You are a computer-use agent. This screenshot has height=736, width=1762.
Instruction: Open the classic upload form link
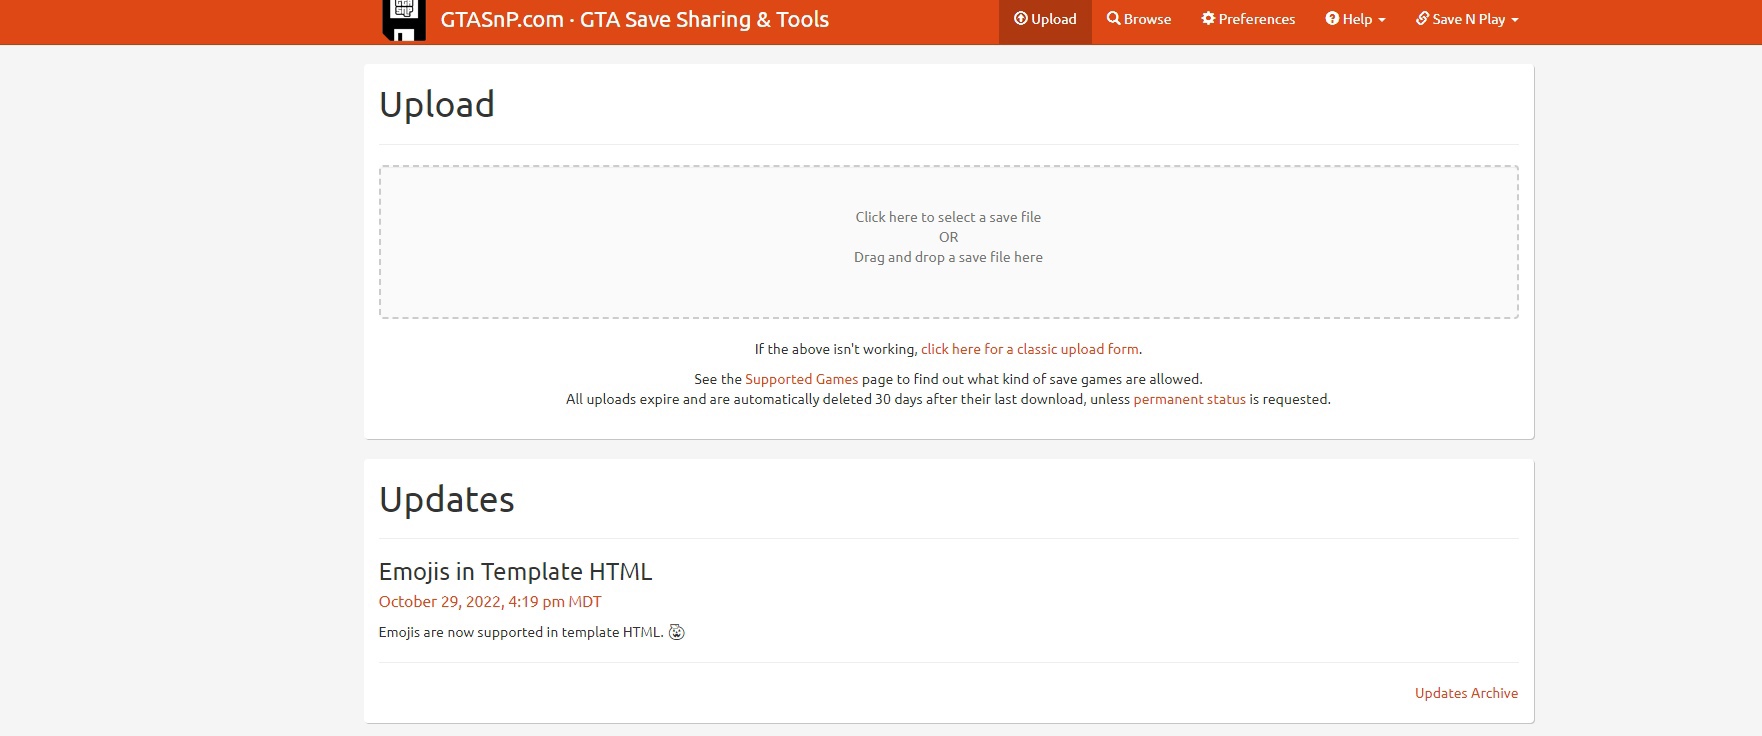tap(1030, 349)
